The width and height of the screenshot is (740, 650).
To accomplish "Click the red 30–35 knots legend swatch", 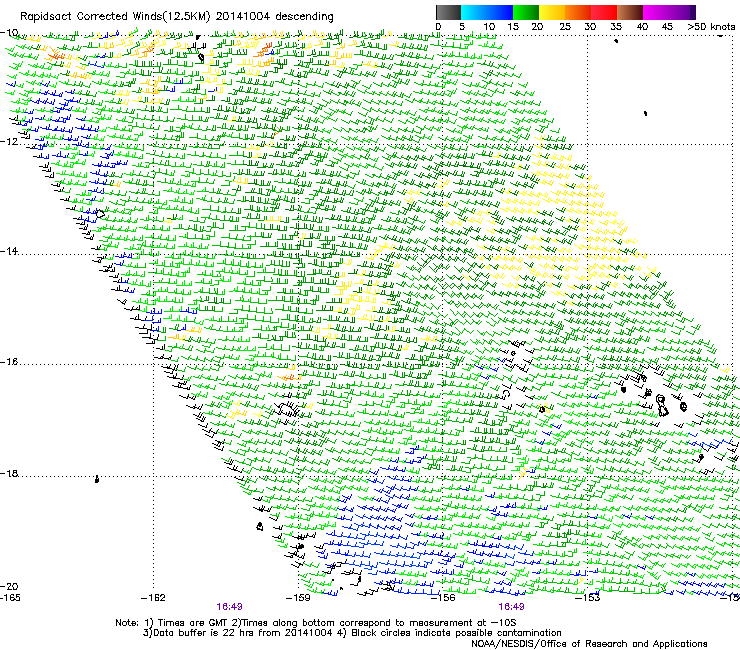I will click(x=604, y=12).
